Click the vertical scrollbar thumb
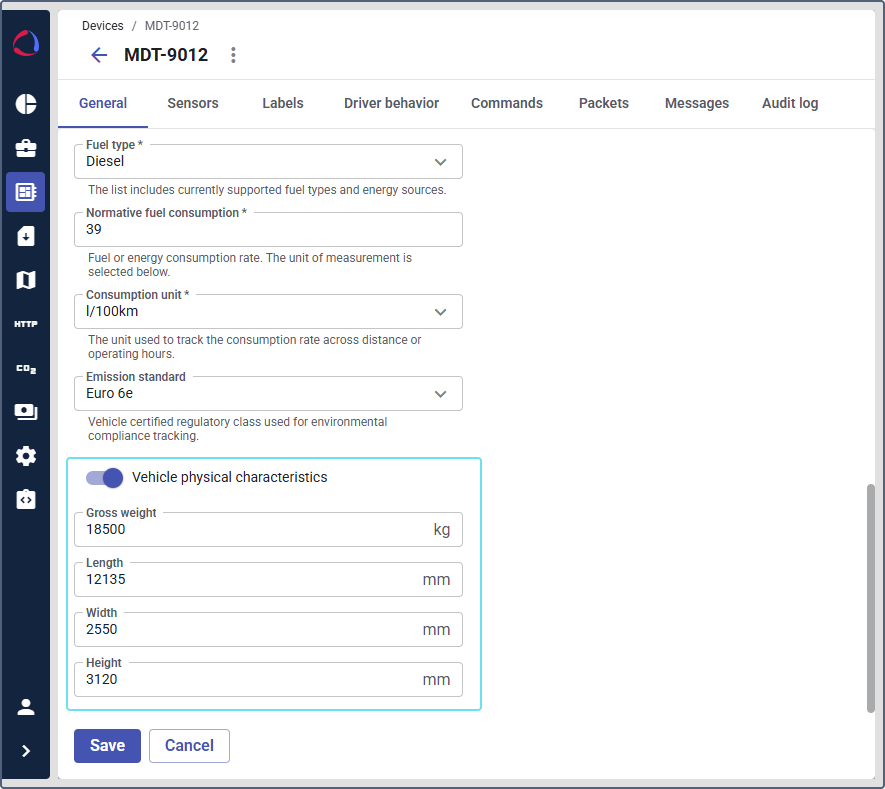Screen dimensions: 885x789 click(870, 597)
